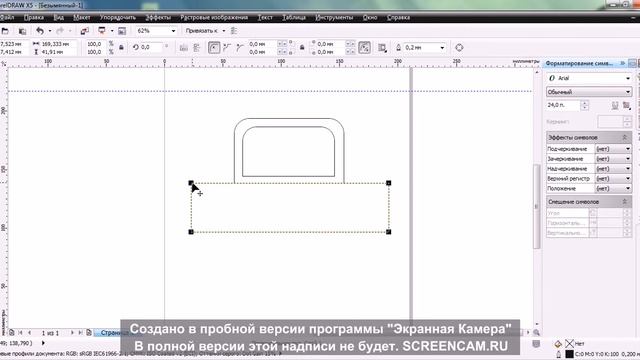Click the Open file icon in the toolbar
The width and height of the screenshot is (640, 360).
click(5, 31)
